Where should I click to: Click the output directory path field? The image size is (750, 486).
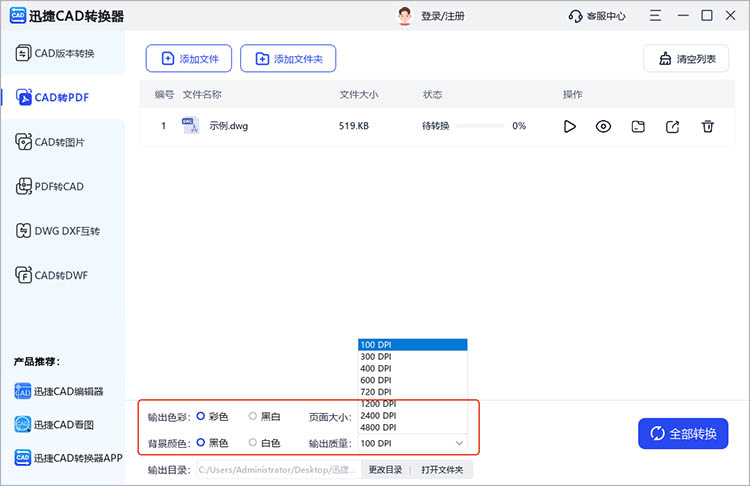(278, 470)
